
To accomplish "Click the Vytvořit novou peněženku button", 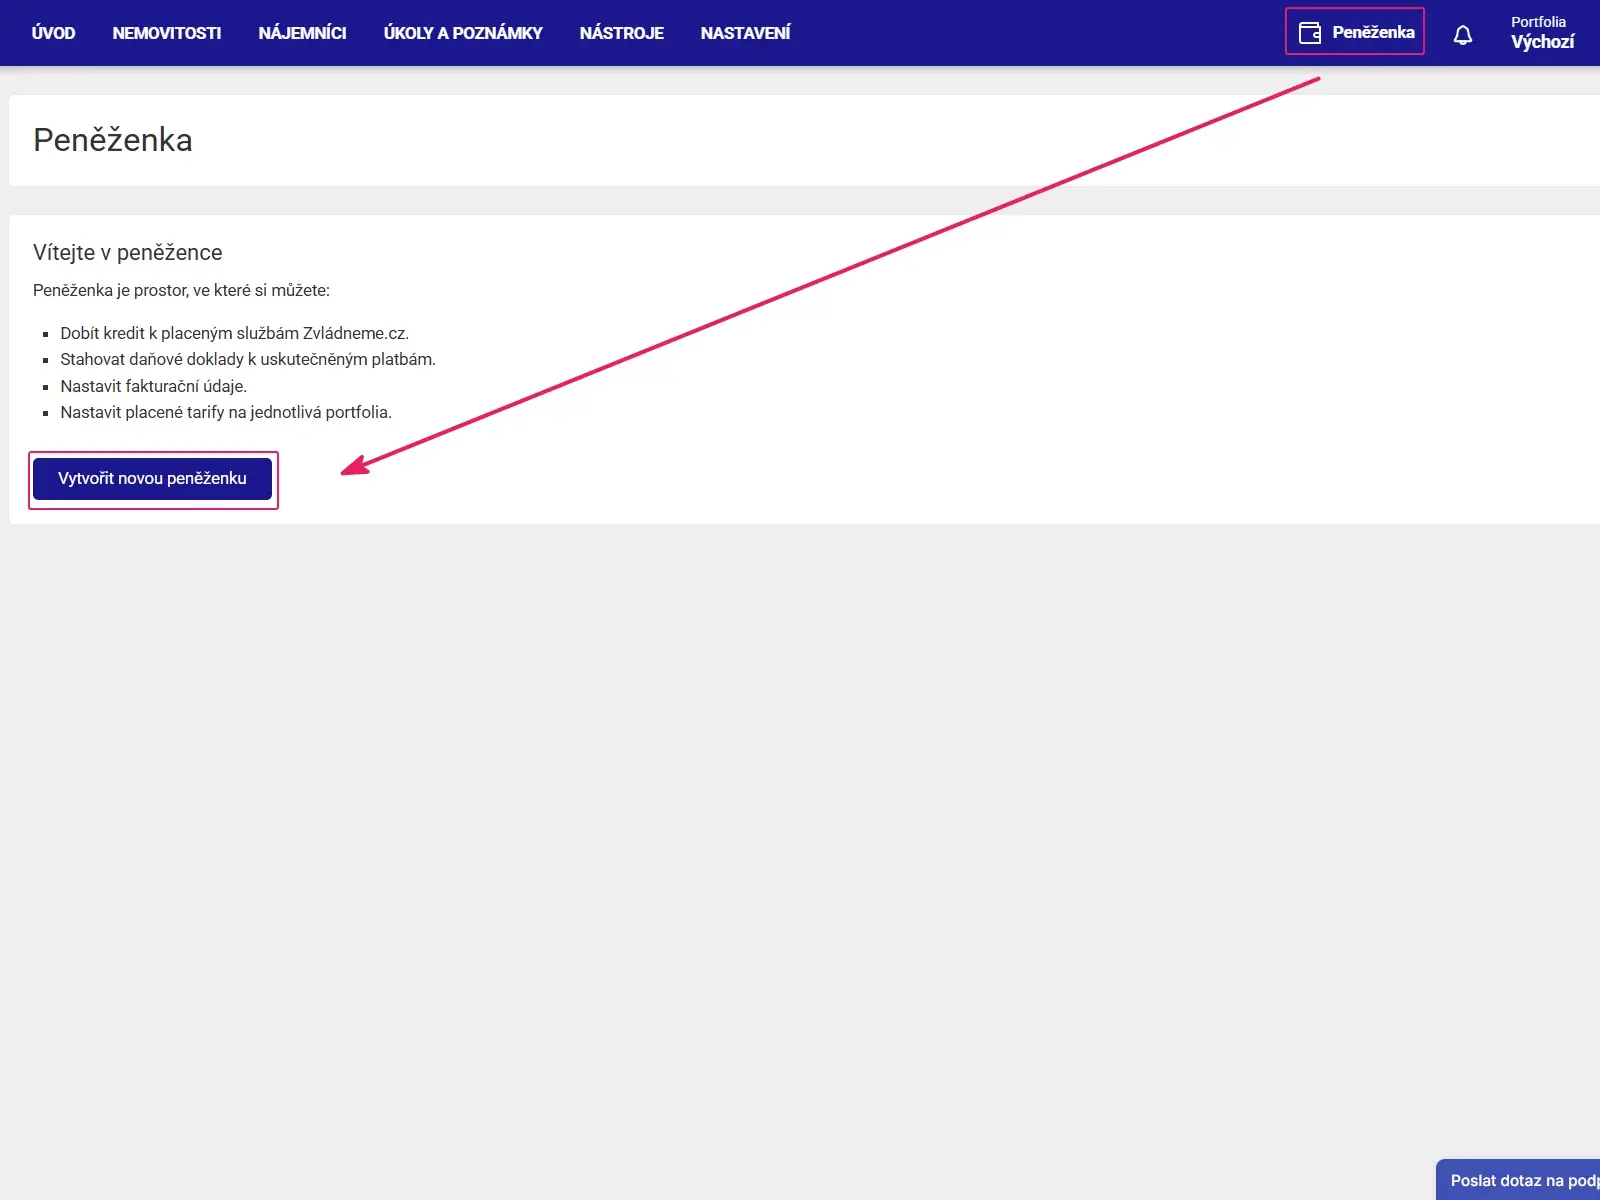I will point(152,478).
